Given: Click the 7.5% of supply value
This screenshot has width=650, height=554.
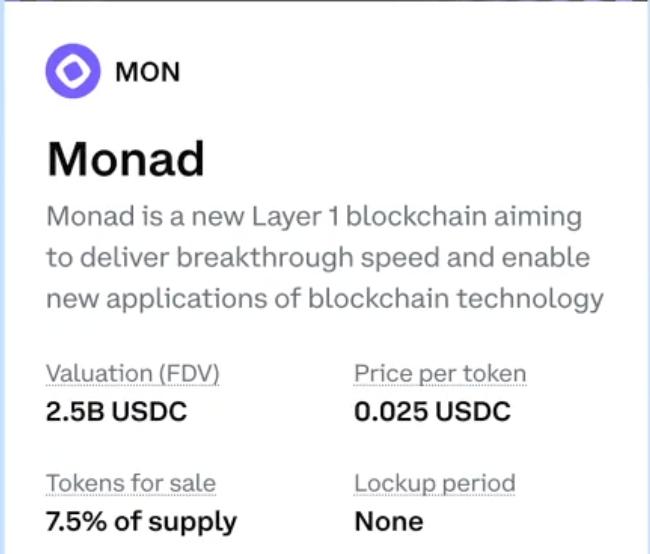Looking at the screenshot, I should 141,521.
